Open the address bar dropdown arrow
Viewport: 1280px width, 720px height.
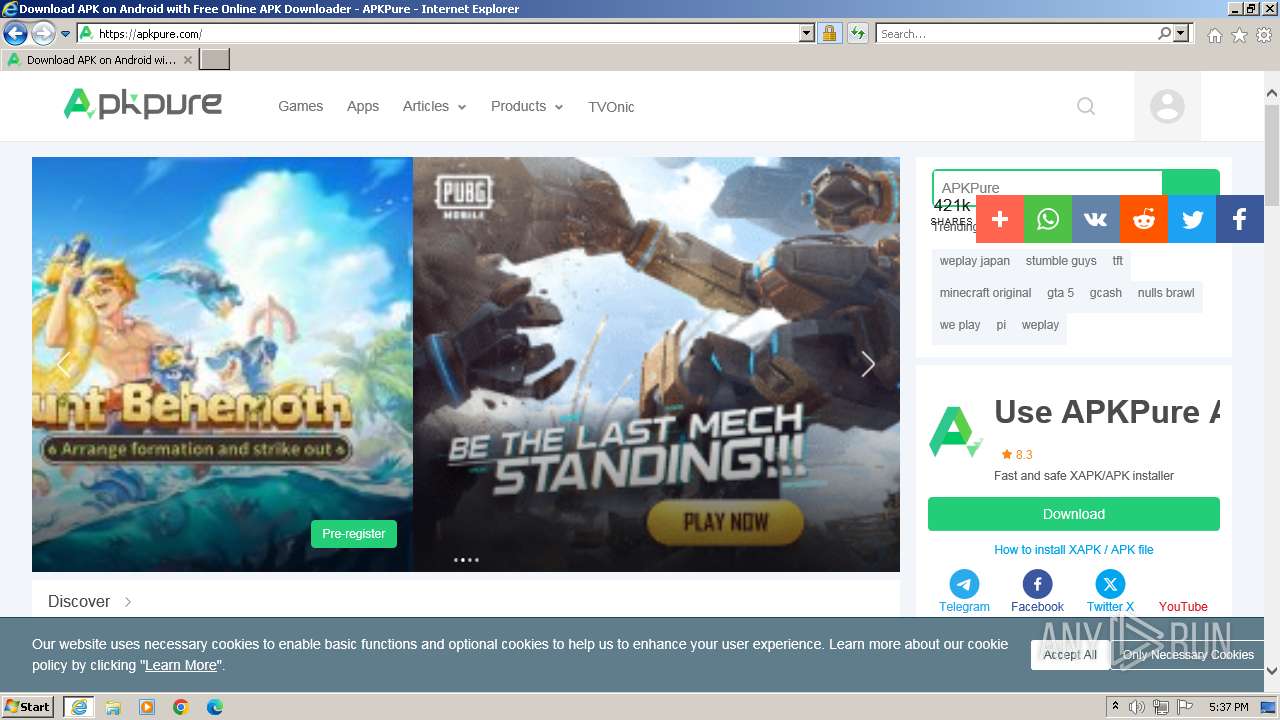coord(807,34)
